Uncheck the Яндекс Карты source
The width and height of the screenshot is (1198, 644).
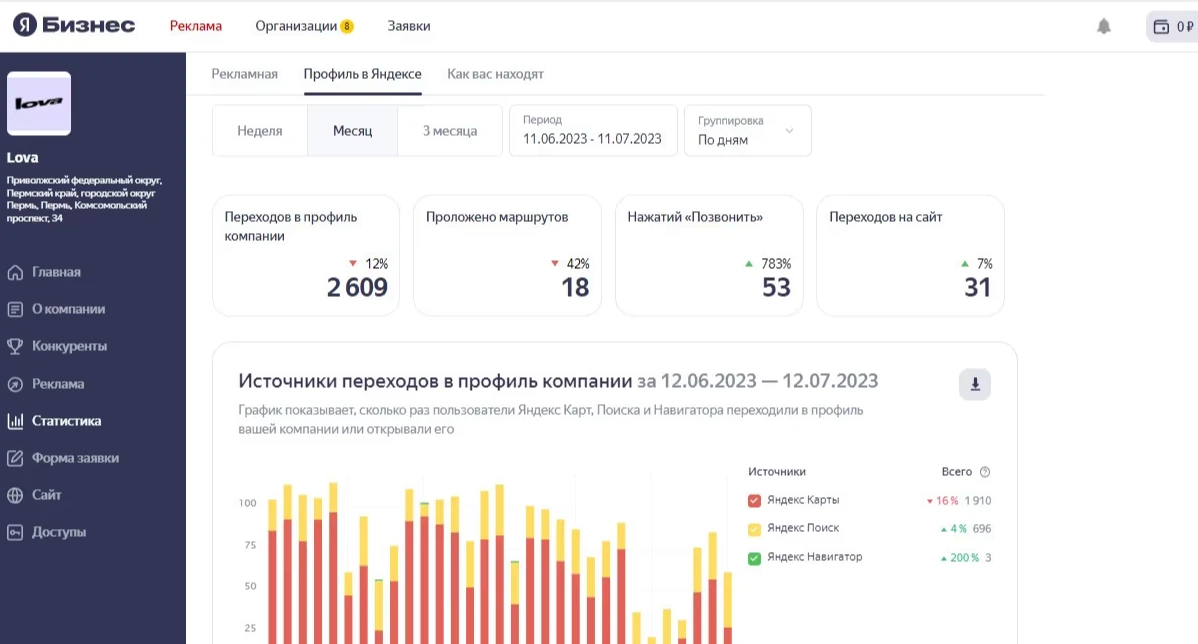pos(754,500)
